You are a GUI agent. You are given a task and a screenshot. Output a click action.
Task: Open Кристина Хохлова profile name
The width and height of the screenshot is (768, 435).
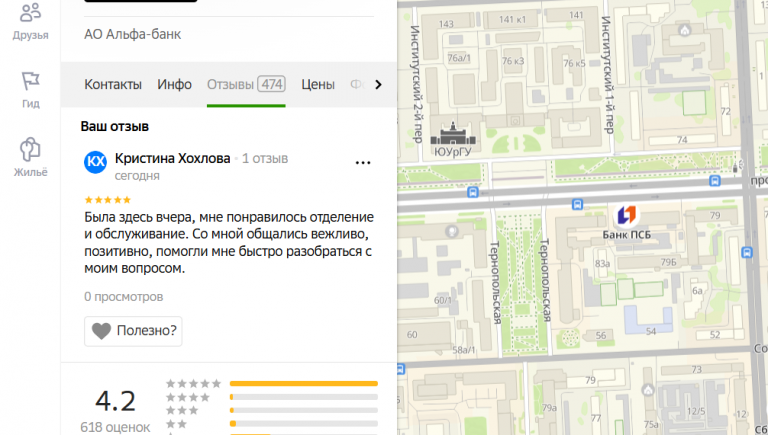pyautogui.click(x=172, y=158)
